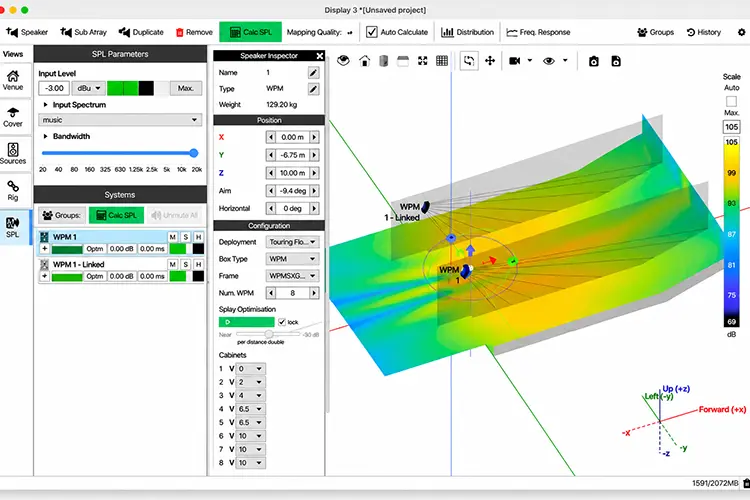Screen dimensions: 750x500
Task: Switch to the Rig view
Action: [13, 190]
